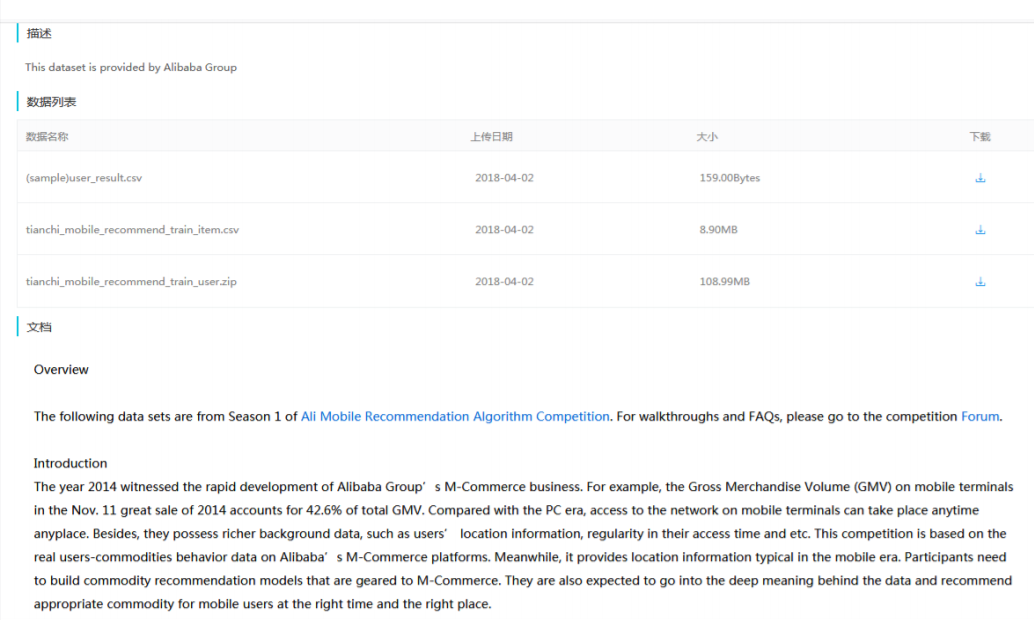Open the competition Forum link
Screen dimensions: 1034x620
[980, 416]
